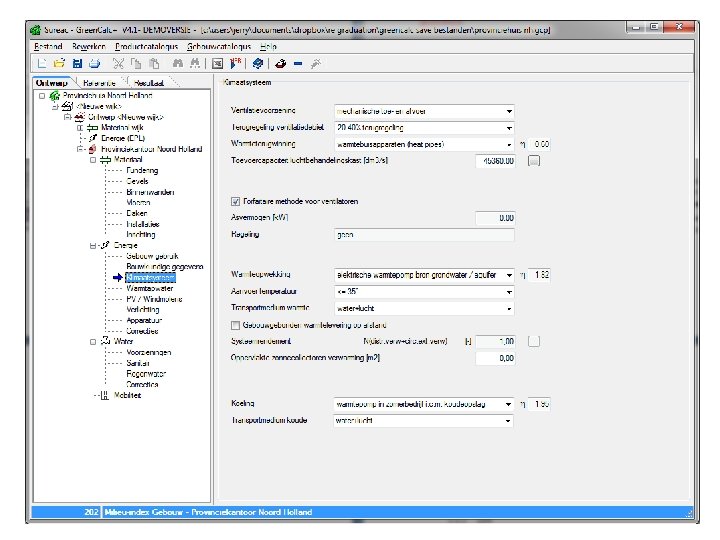Toggle Forfaitaire methode voor ventilatoren checkbox
720x540 pixels.
pos(236,202)
